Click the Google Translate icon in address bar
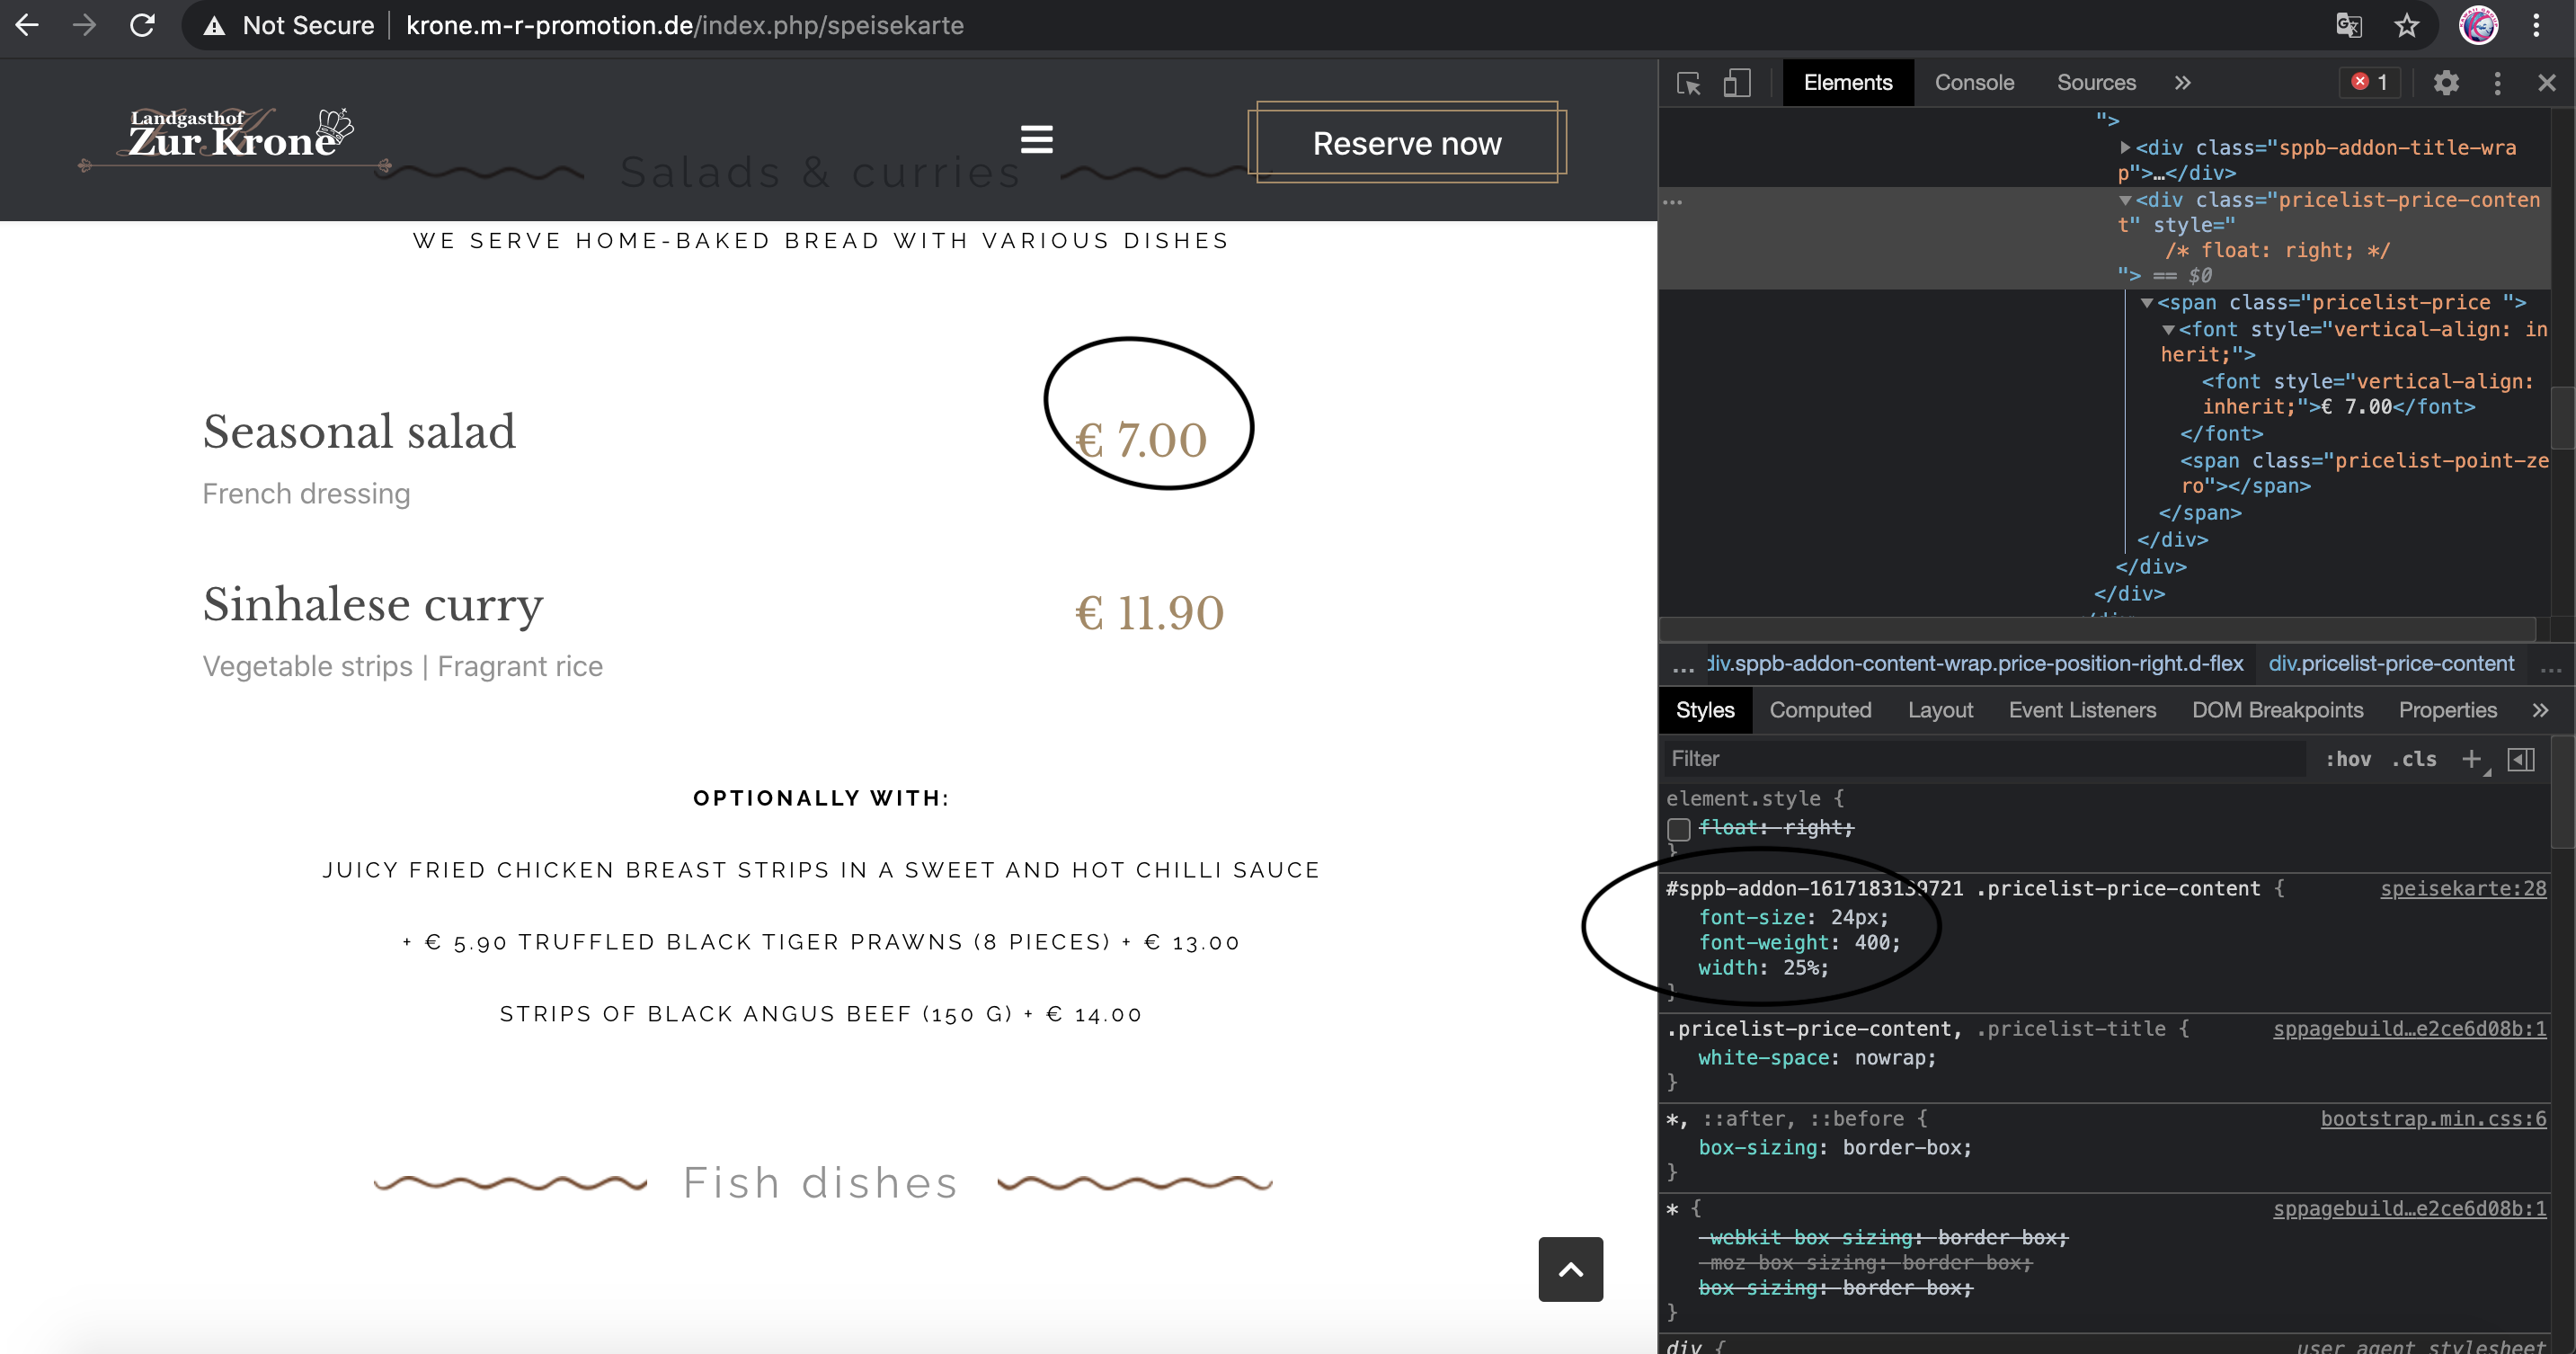2576x1354 pixels. 2349,25
